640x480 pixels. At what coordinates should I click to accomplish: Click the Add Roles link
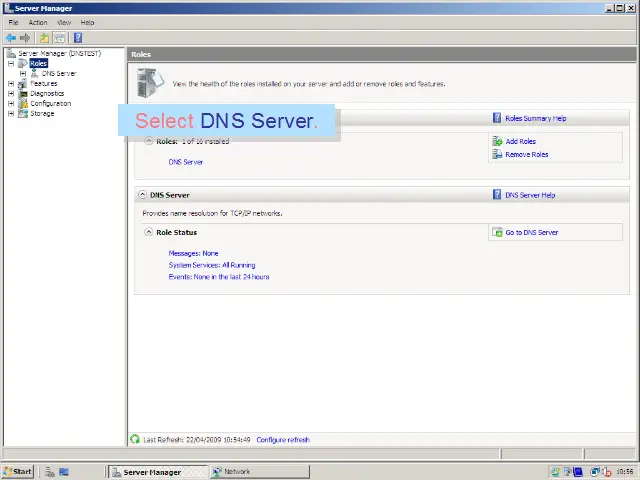tap(520, 141)
